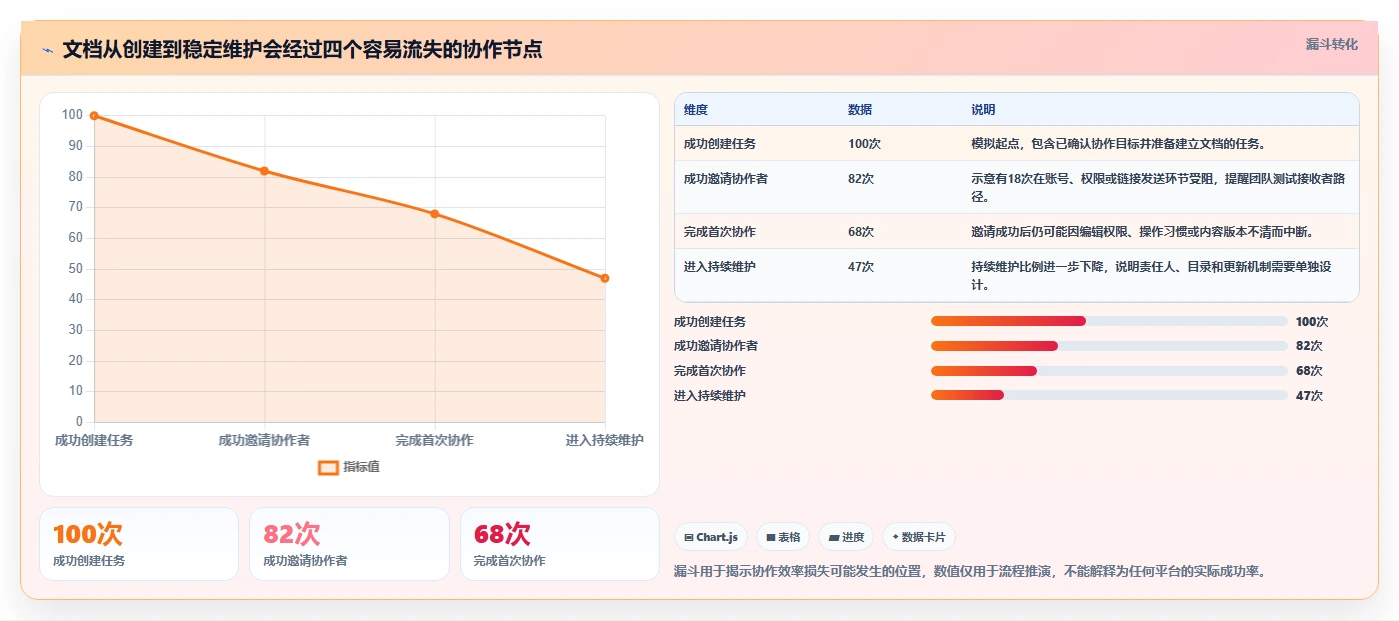Open the 68次 完成首次协作 data card
The width and height of the screenshot is (1399, 621).
(x=559, y=544)
